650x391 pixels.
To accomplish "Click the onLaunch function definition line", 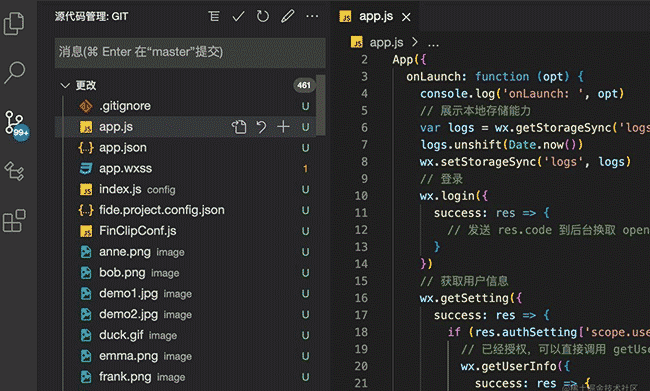I will (495, 77).
